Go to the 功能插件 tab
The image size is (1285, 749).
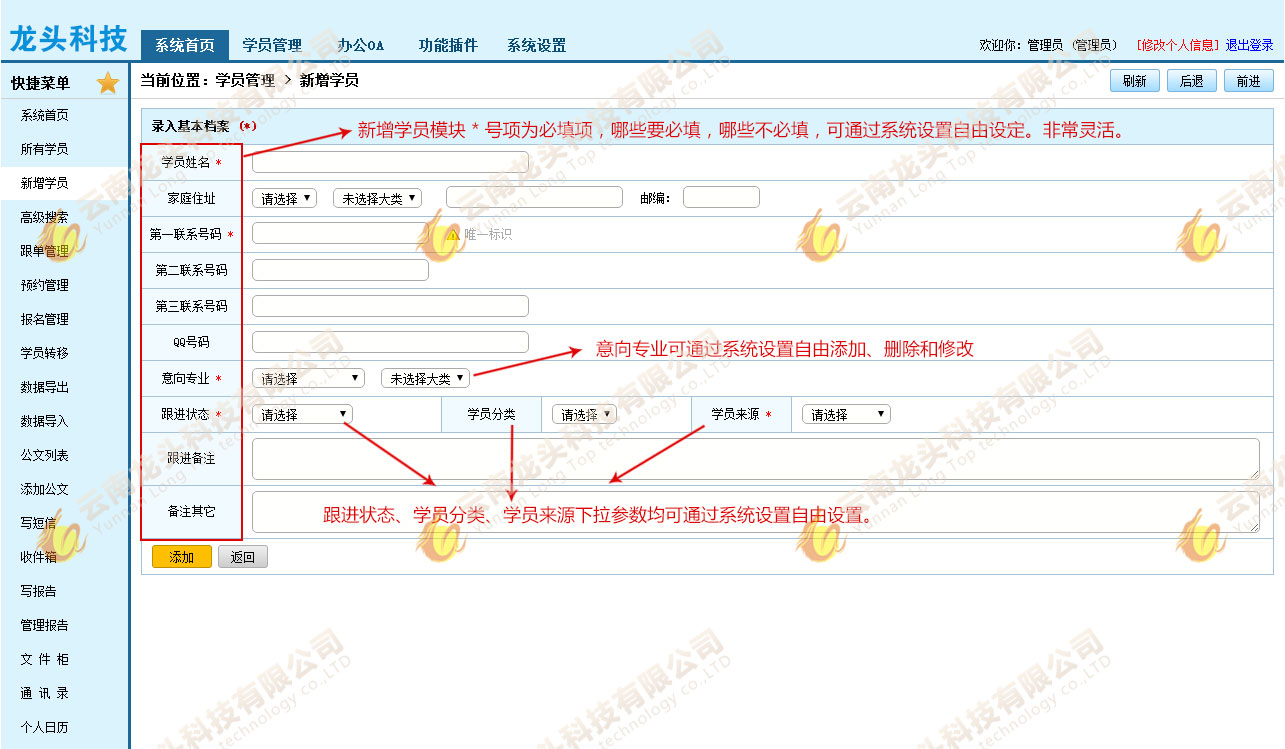[x=448, y=45]
